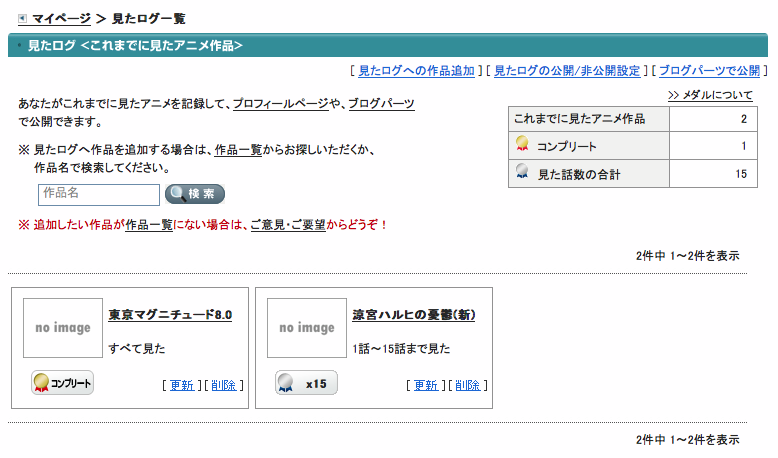Open the 東京マグニチュード8.0 title link
Image resolution: width=778 pixels, height=458 pixels.
[x=170, y=315]
